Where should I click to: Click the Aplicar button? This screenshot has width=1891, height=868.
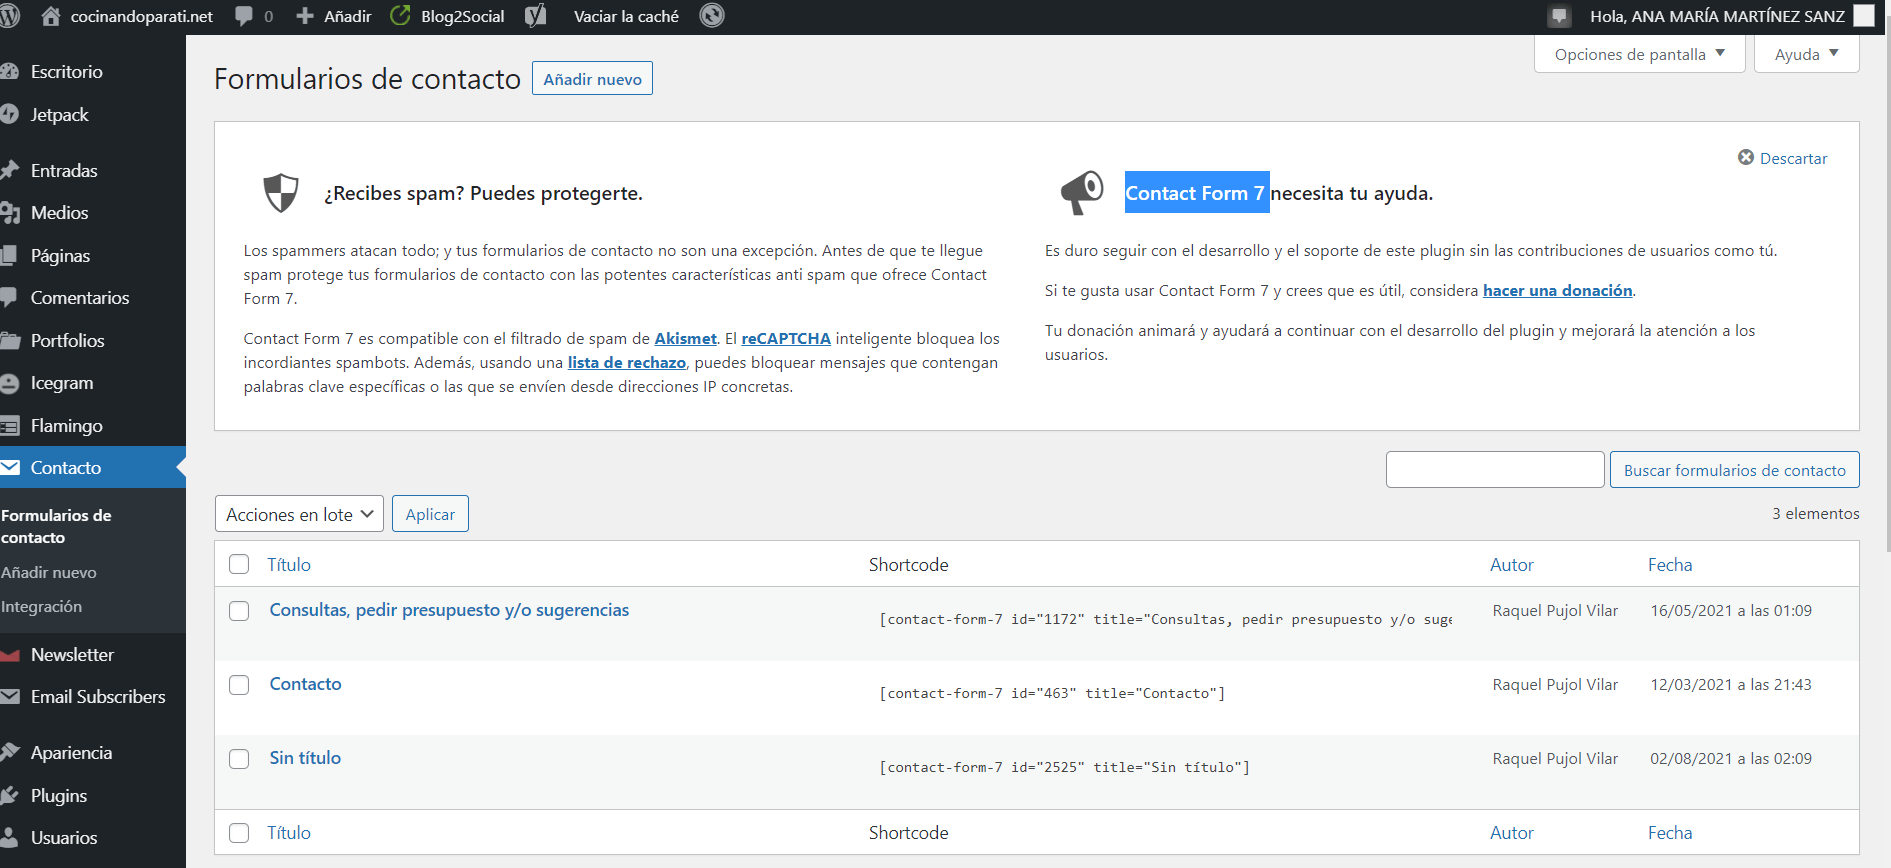coord(430,514)
